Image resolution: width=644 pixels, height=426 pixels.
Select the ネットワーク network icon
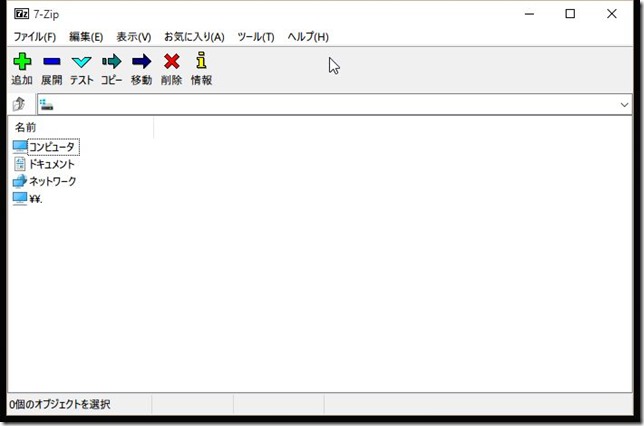pos(20,181)
